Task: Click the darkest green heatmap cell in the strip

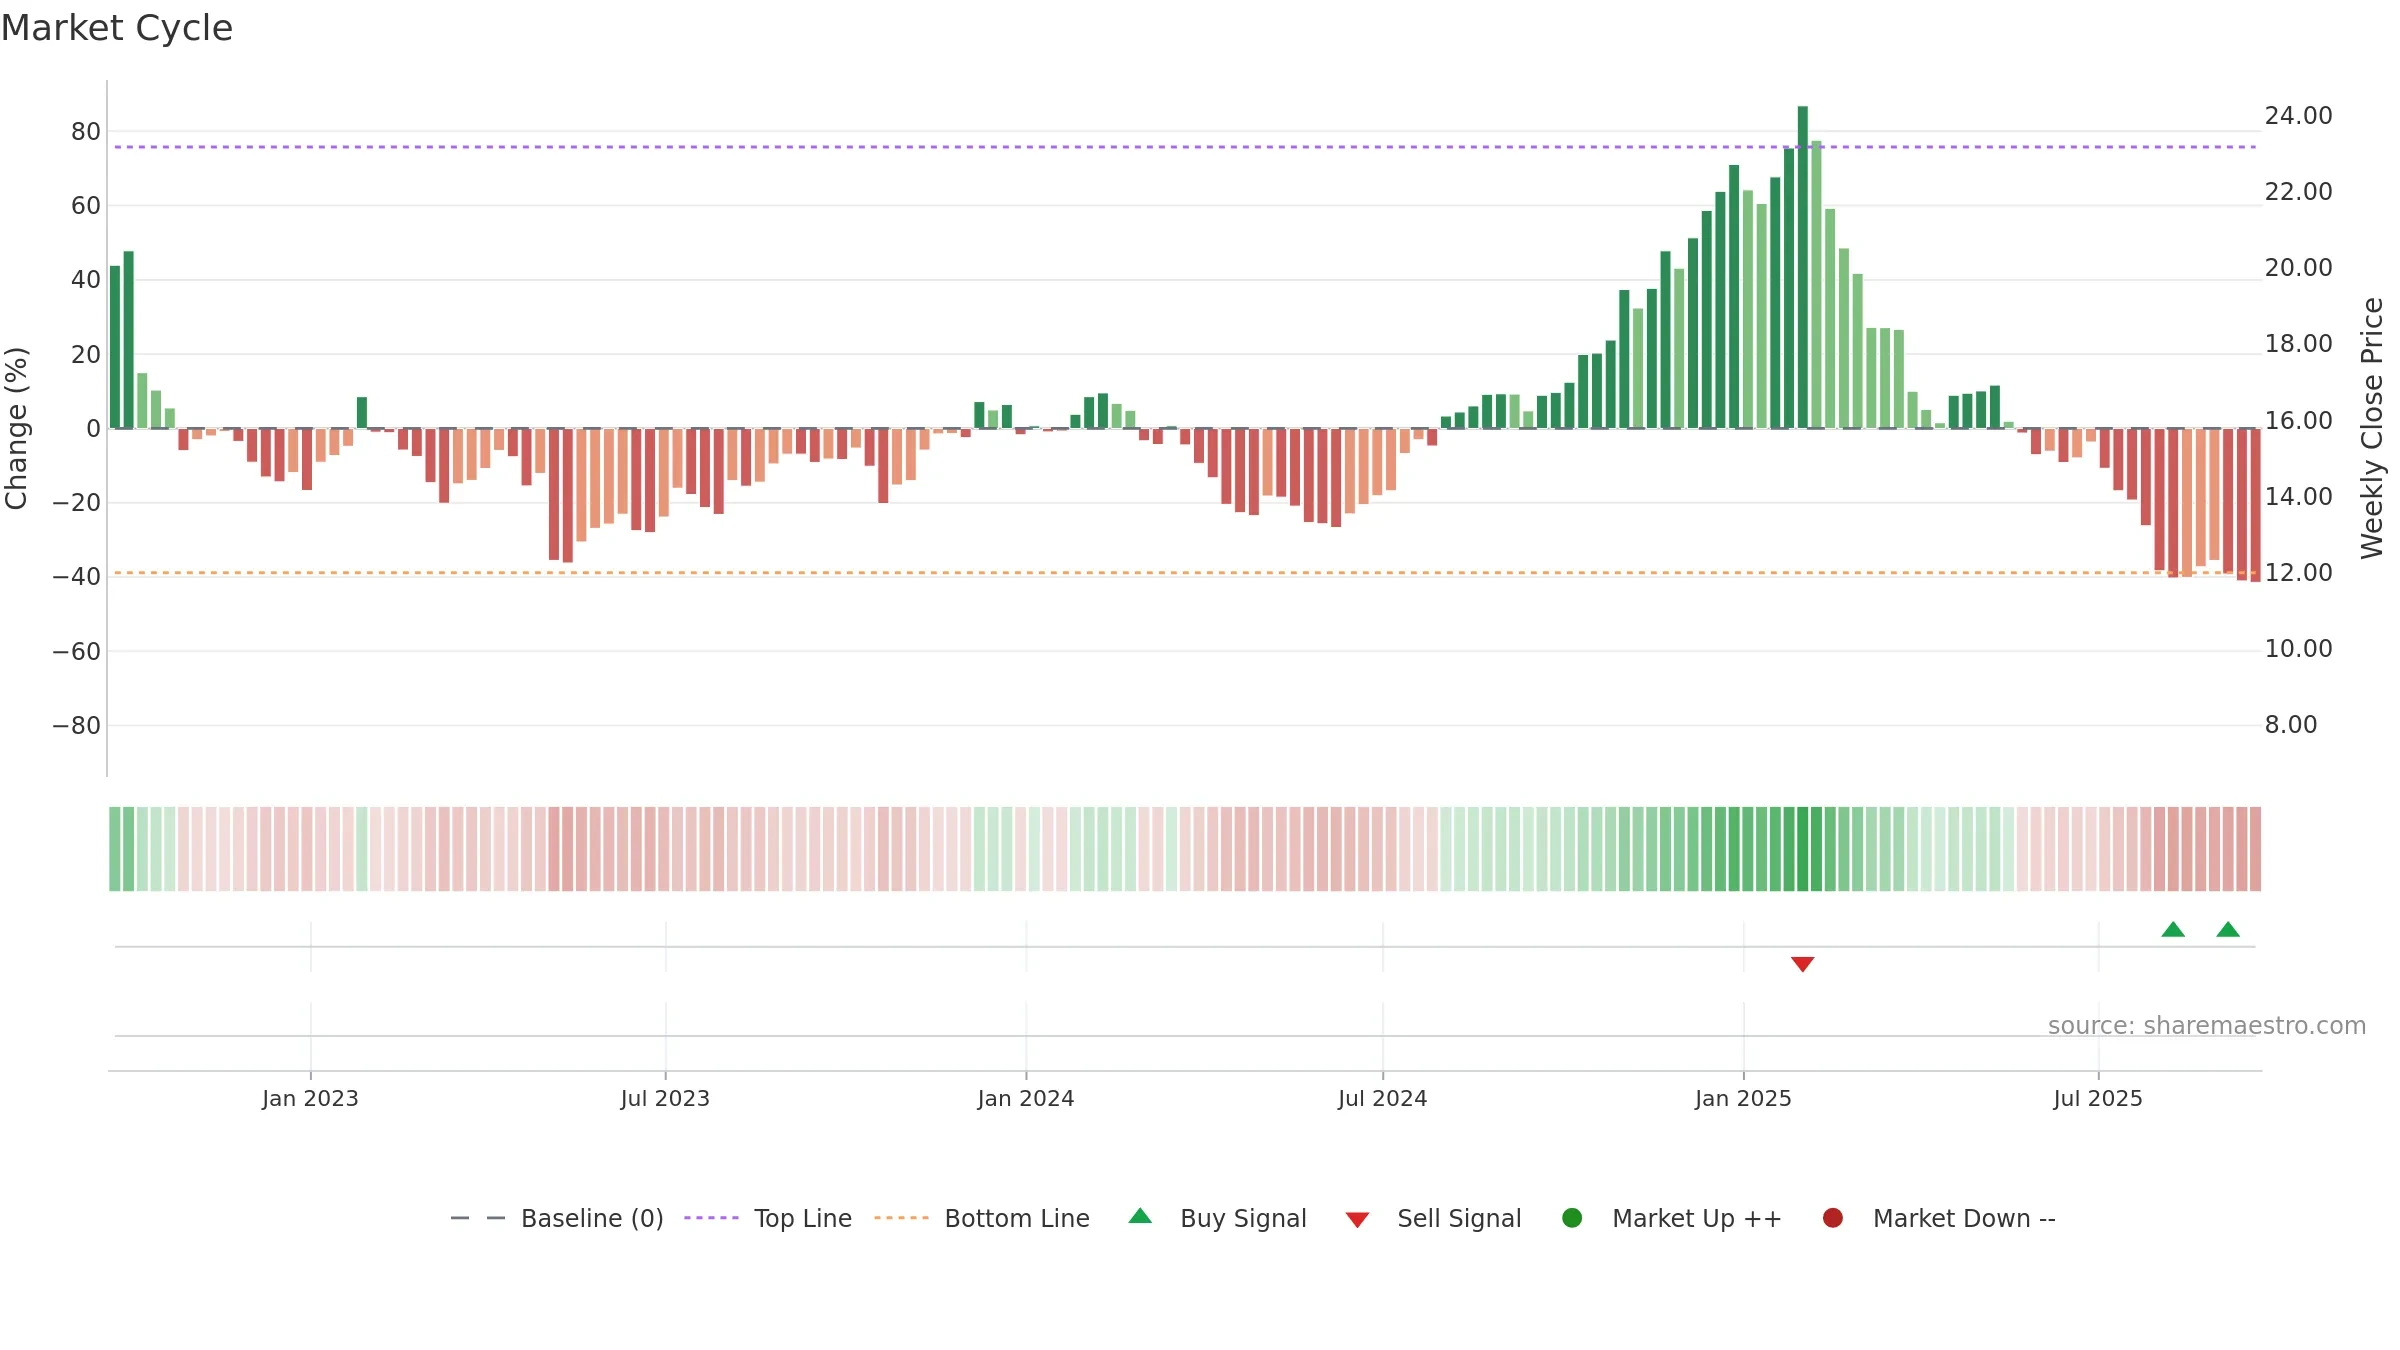Action: 1802,849
